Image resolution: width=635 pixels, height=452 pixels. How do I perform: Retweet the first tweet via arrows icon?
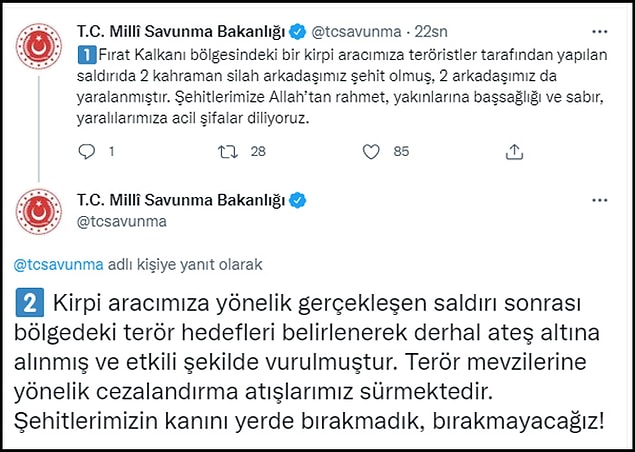pyautogui.click(x=228, y=151)
